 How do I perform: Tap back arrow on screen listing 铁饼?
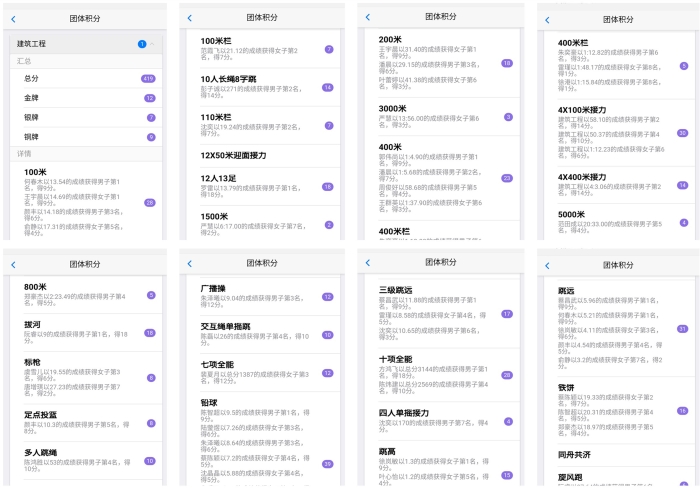pyautogui.click(x=548, y=265)
